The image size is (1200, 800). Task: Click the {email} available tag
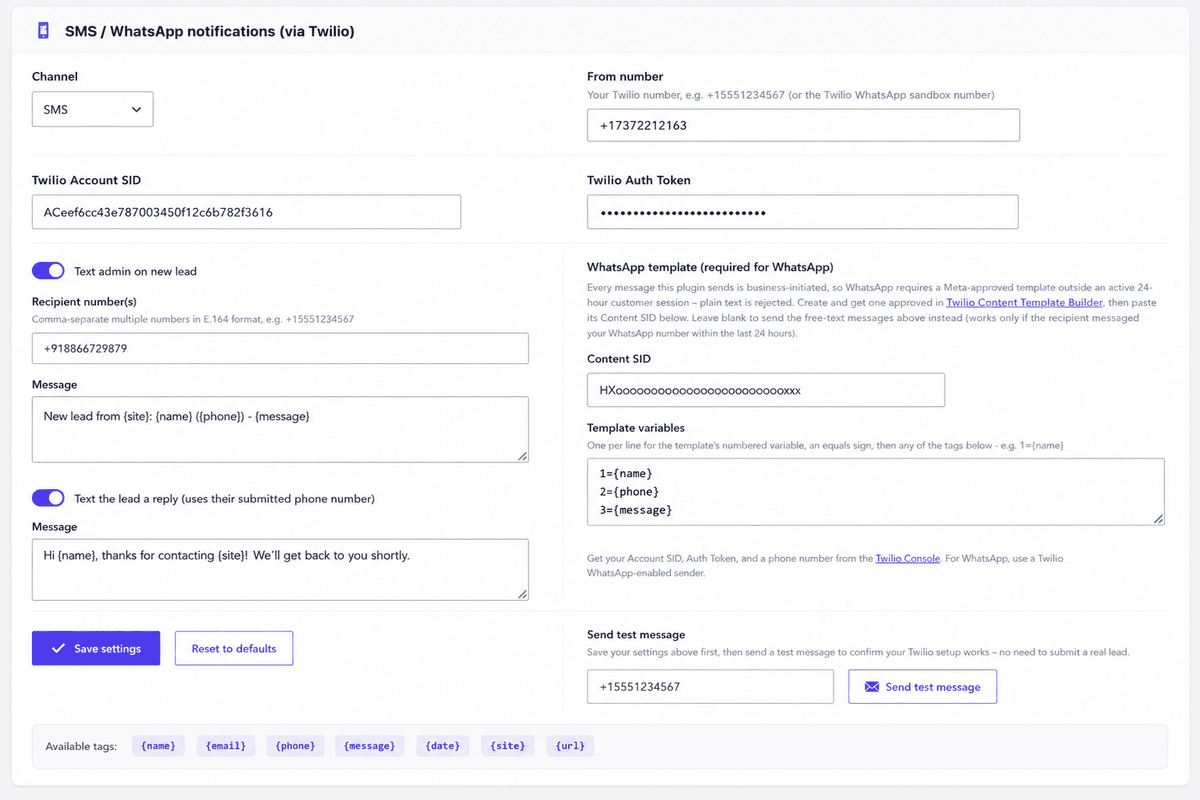[226, 746]
